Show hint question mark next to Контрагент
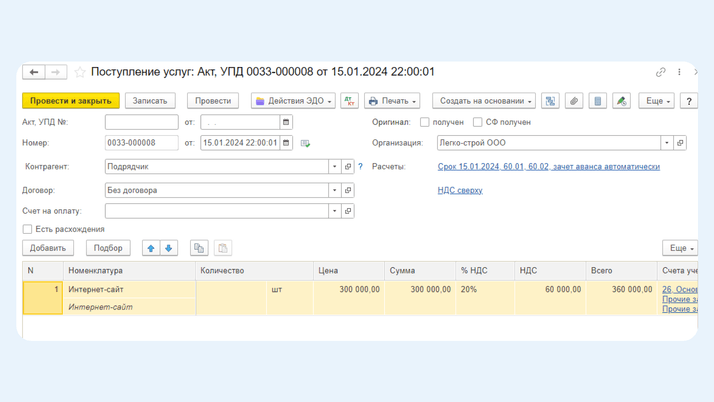The height and width of the screenshot is (402, 714). pyautogui.click(x=360, y=167)
